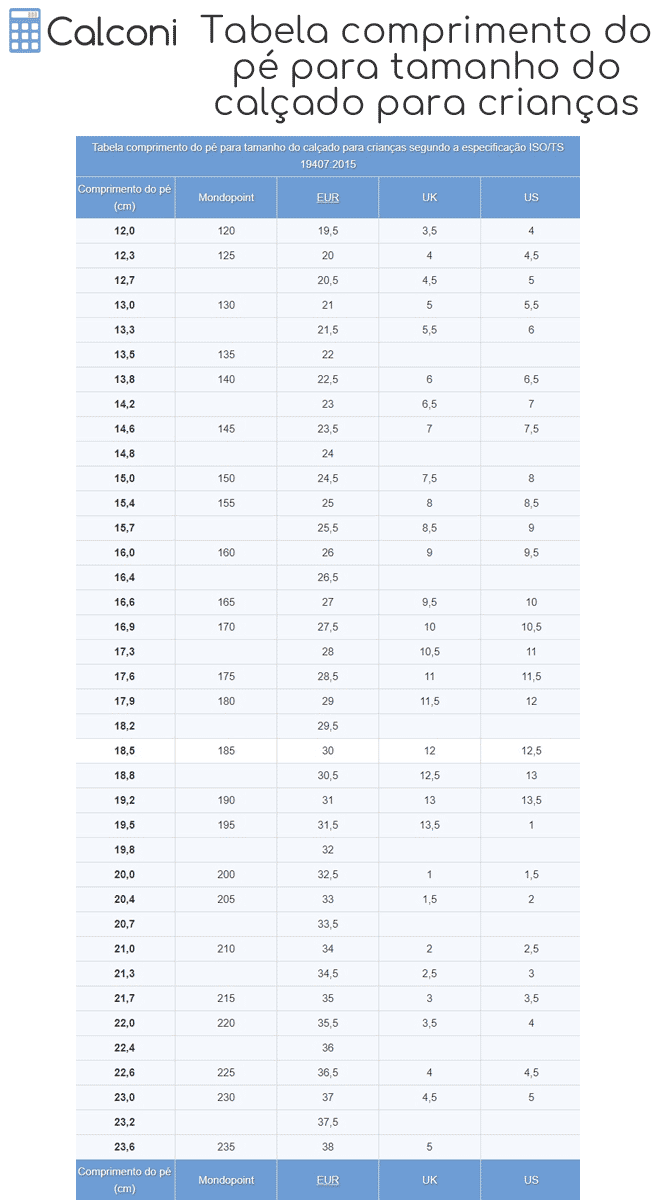Click the EUR 38 size cell
This screenshot has height=1200, width=670.
(328, 1147)
